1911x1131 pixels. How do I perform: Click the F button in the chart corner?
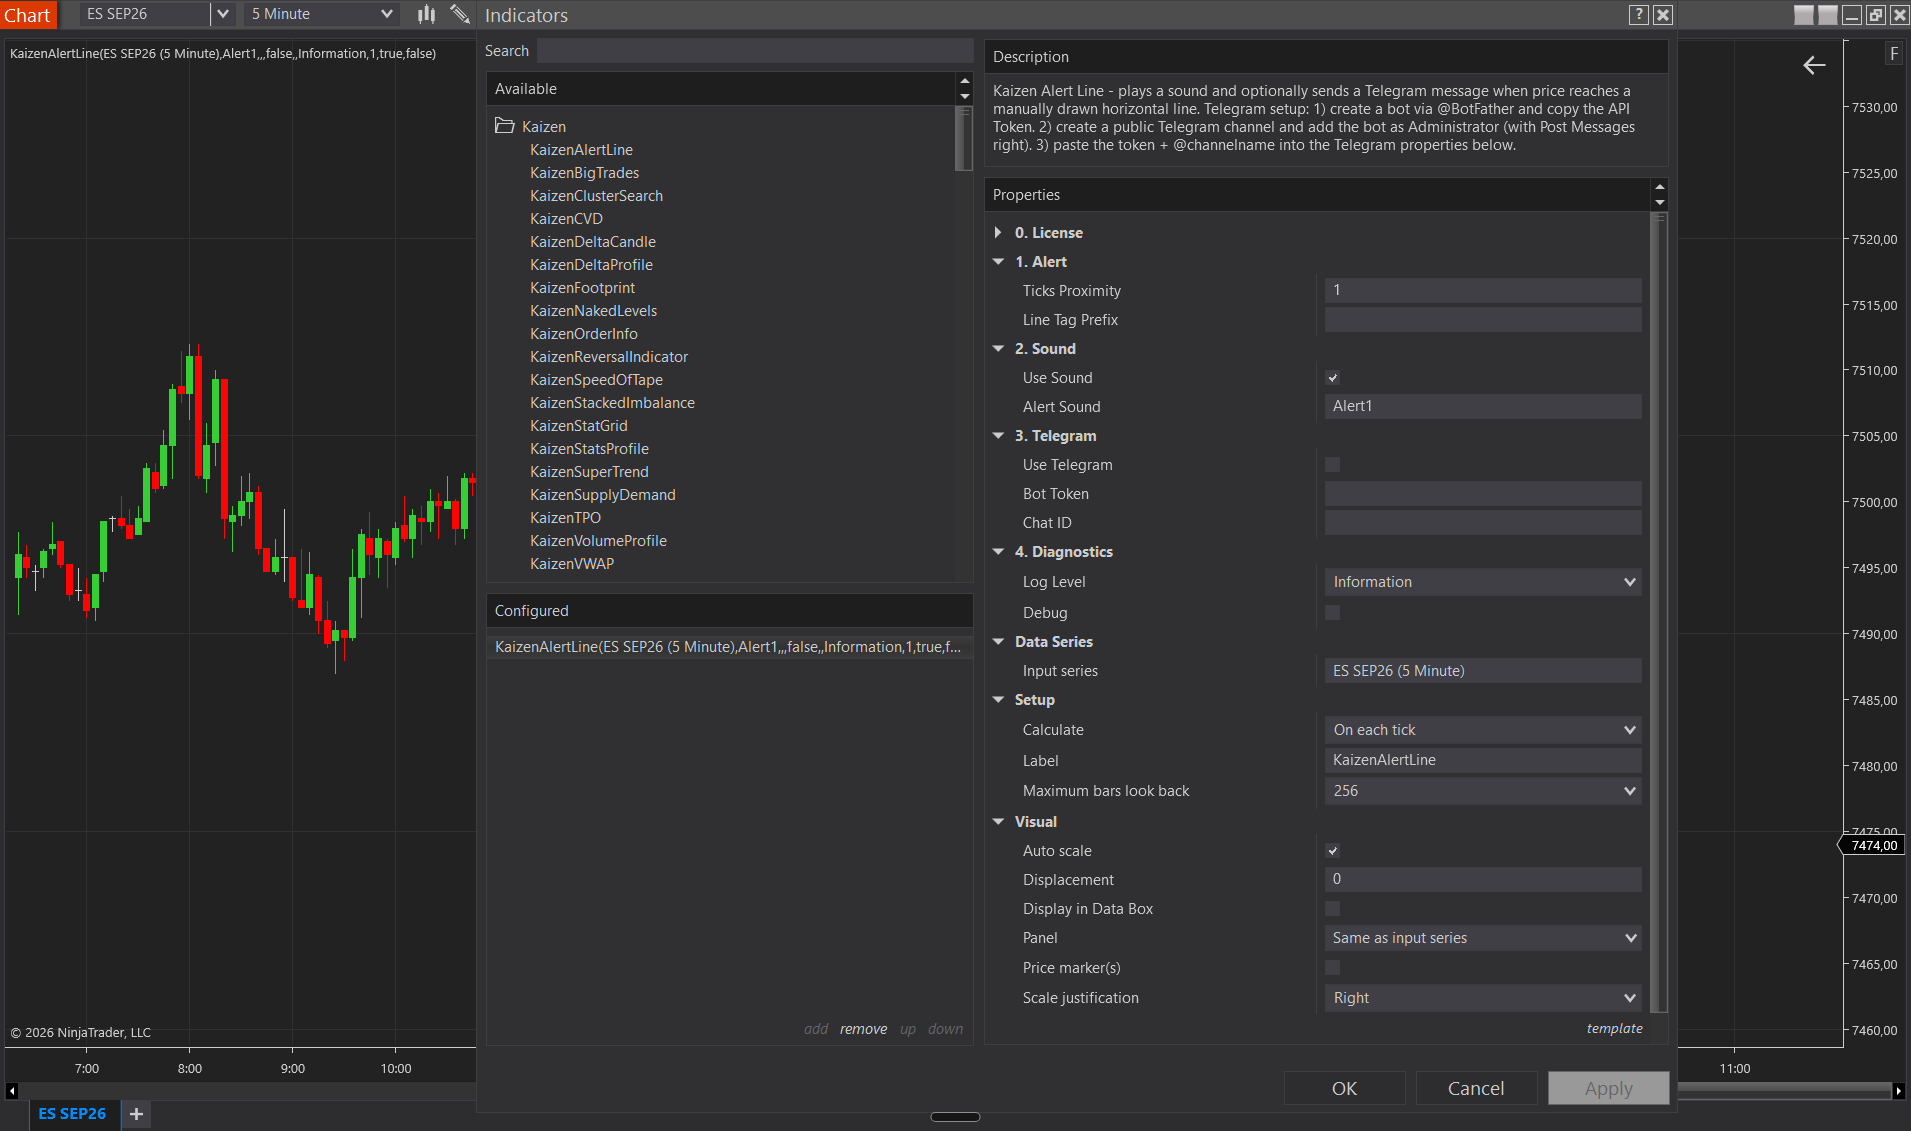pos(1893,54)
